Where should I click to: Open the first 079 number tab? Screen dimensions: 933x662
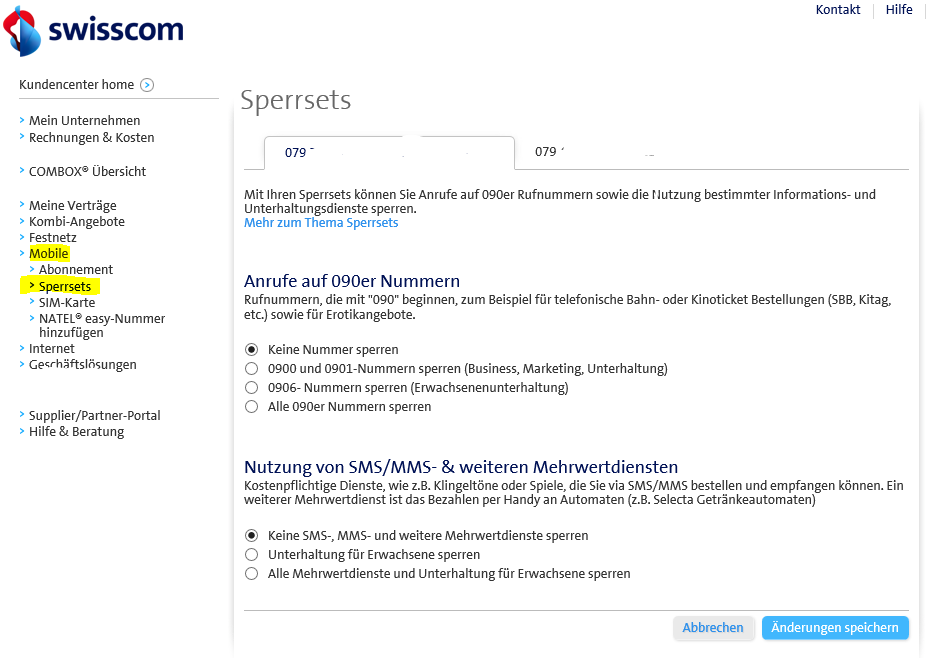click(x=388, y=153)
